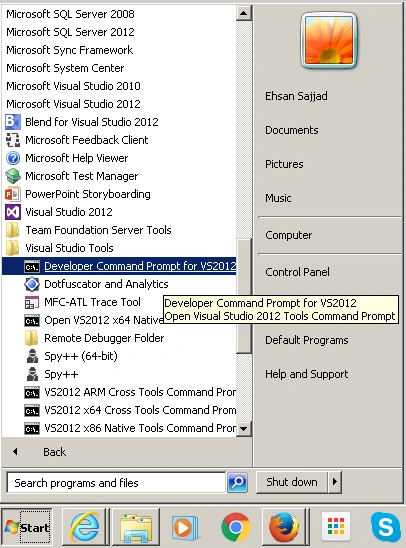
Task: Expand Microsoft SQL Server 2012 folder
Action: (70, 32)
